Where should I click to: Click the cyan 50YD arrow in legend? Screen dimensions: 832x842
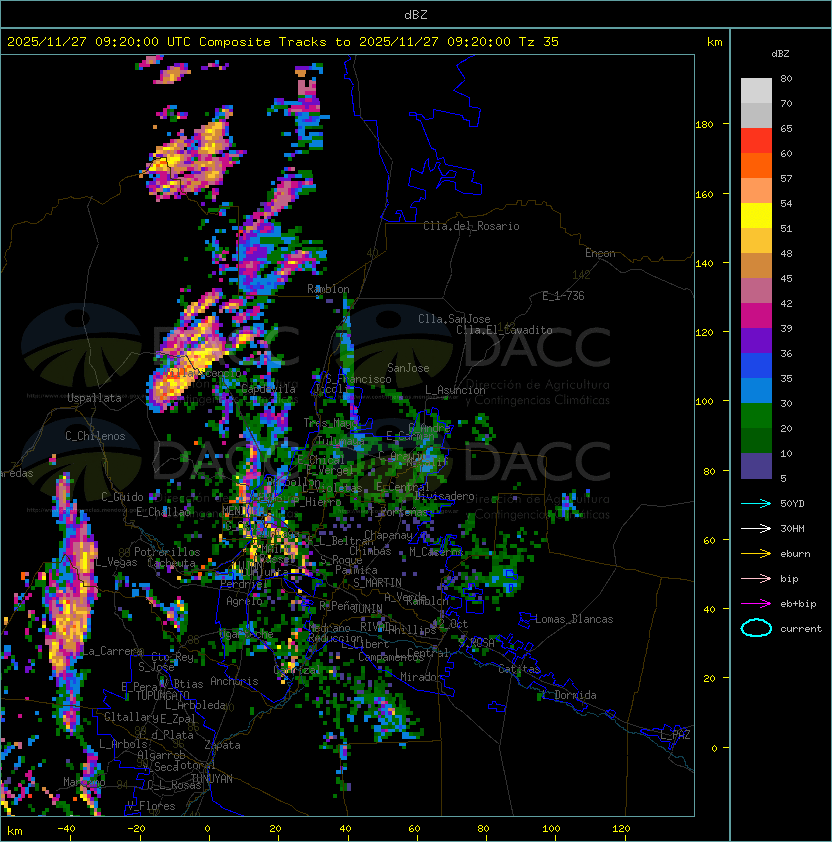[x=756, y=503]
